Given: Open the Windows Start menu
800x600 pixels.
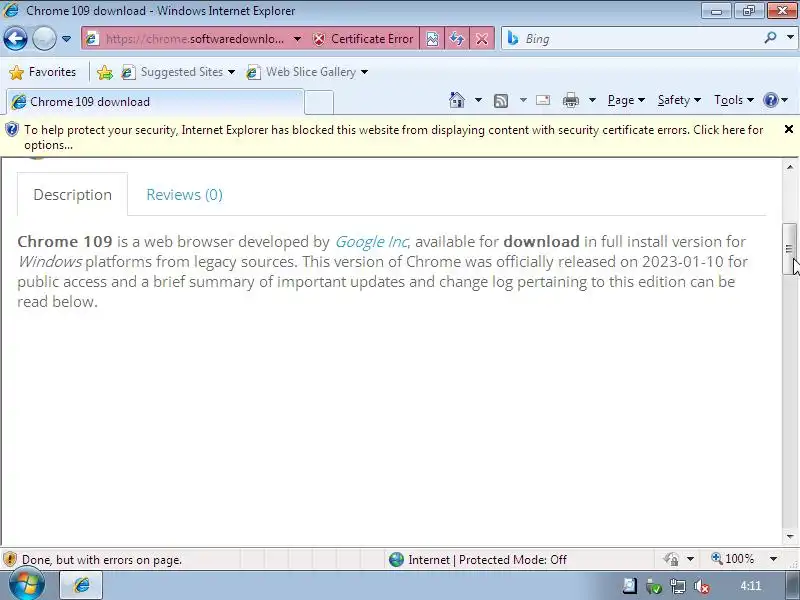Looking at the screenshot, I should 26,586.
